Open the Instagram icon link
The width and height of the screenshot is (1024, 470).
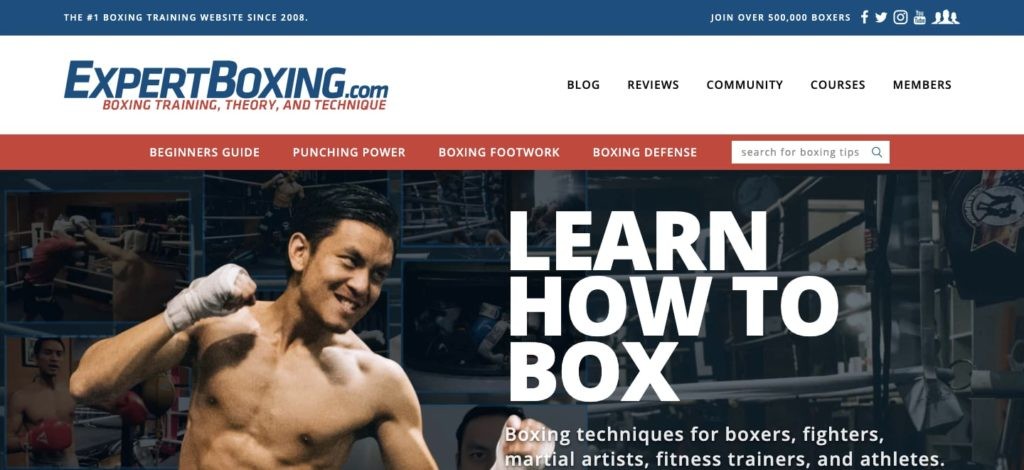pyautogui.click(x=901, y=18)
